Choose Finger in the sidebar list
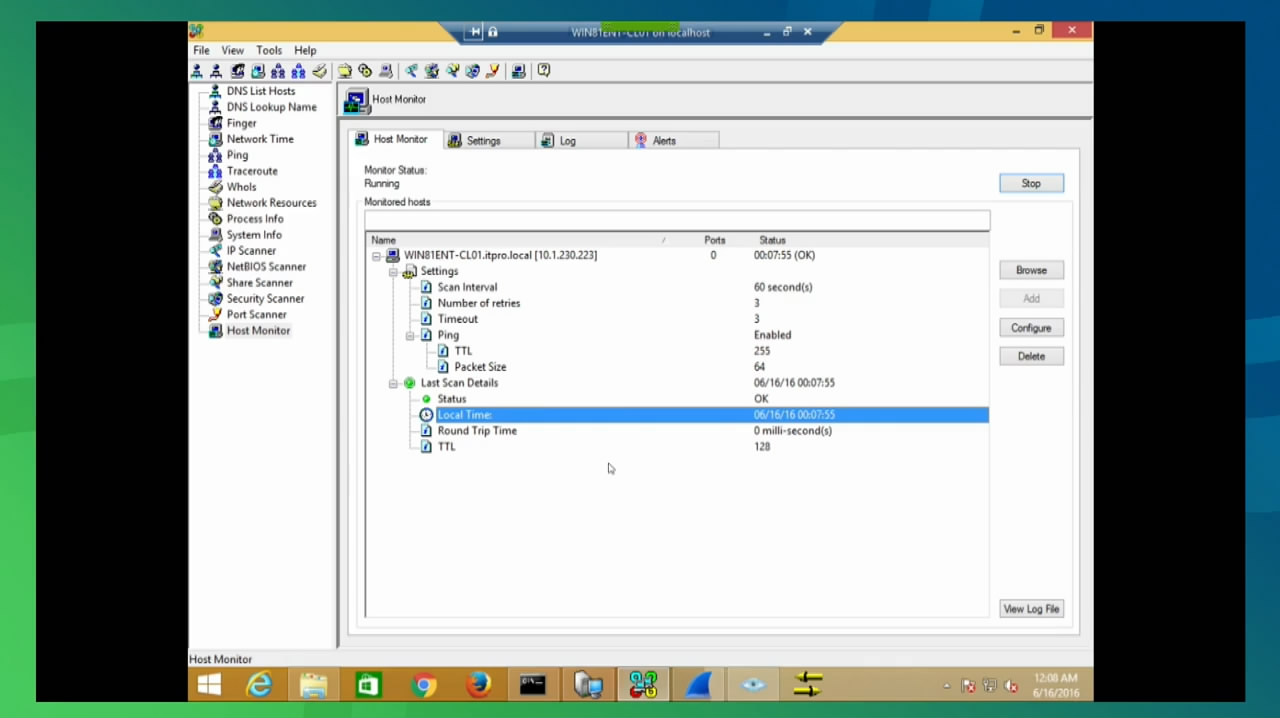Screen dimensions: 1280x718 click(241, 123)
